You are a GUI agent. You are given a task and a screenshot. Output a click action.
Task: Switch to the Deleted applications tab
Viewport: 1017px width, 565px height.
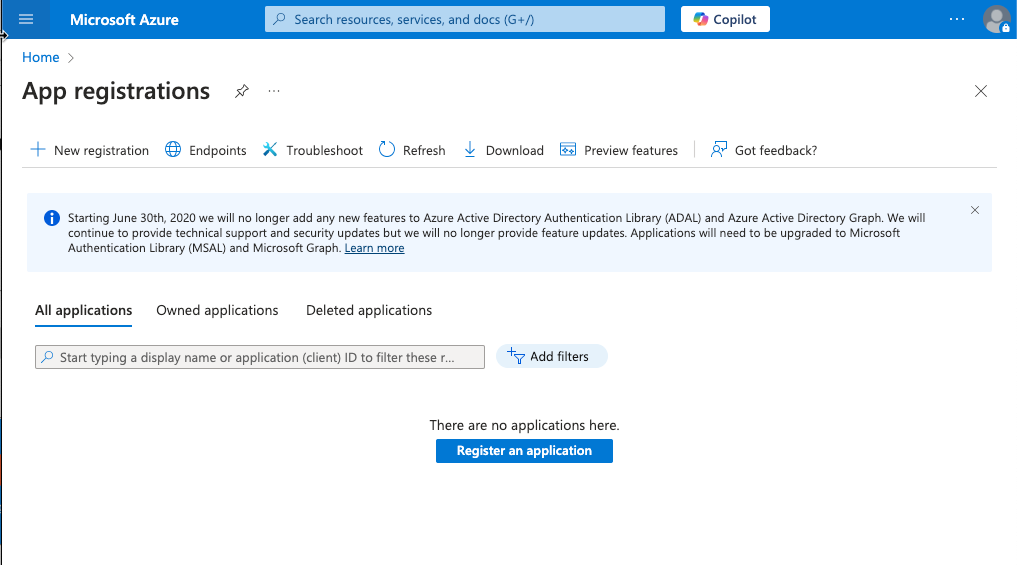coord(369,310)
